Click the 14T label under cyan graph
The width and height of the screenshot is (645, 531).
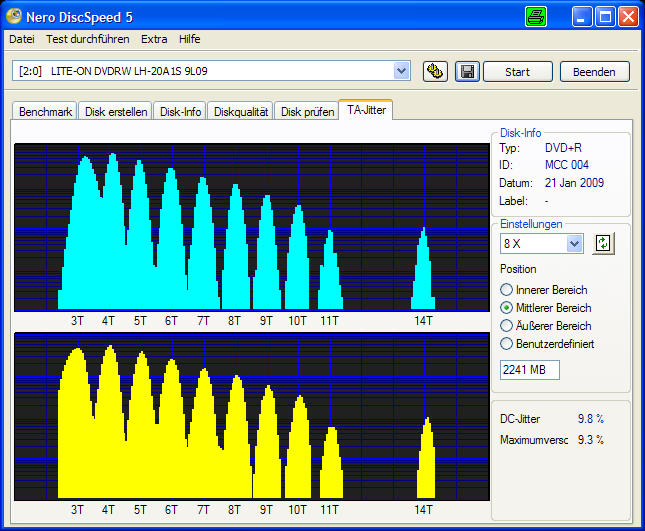click(x=423, y=321)
